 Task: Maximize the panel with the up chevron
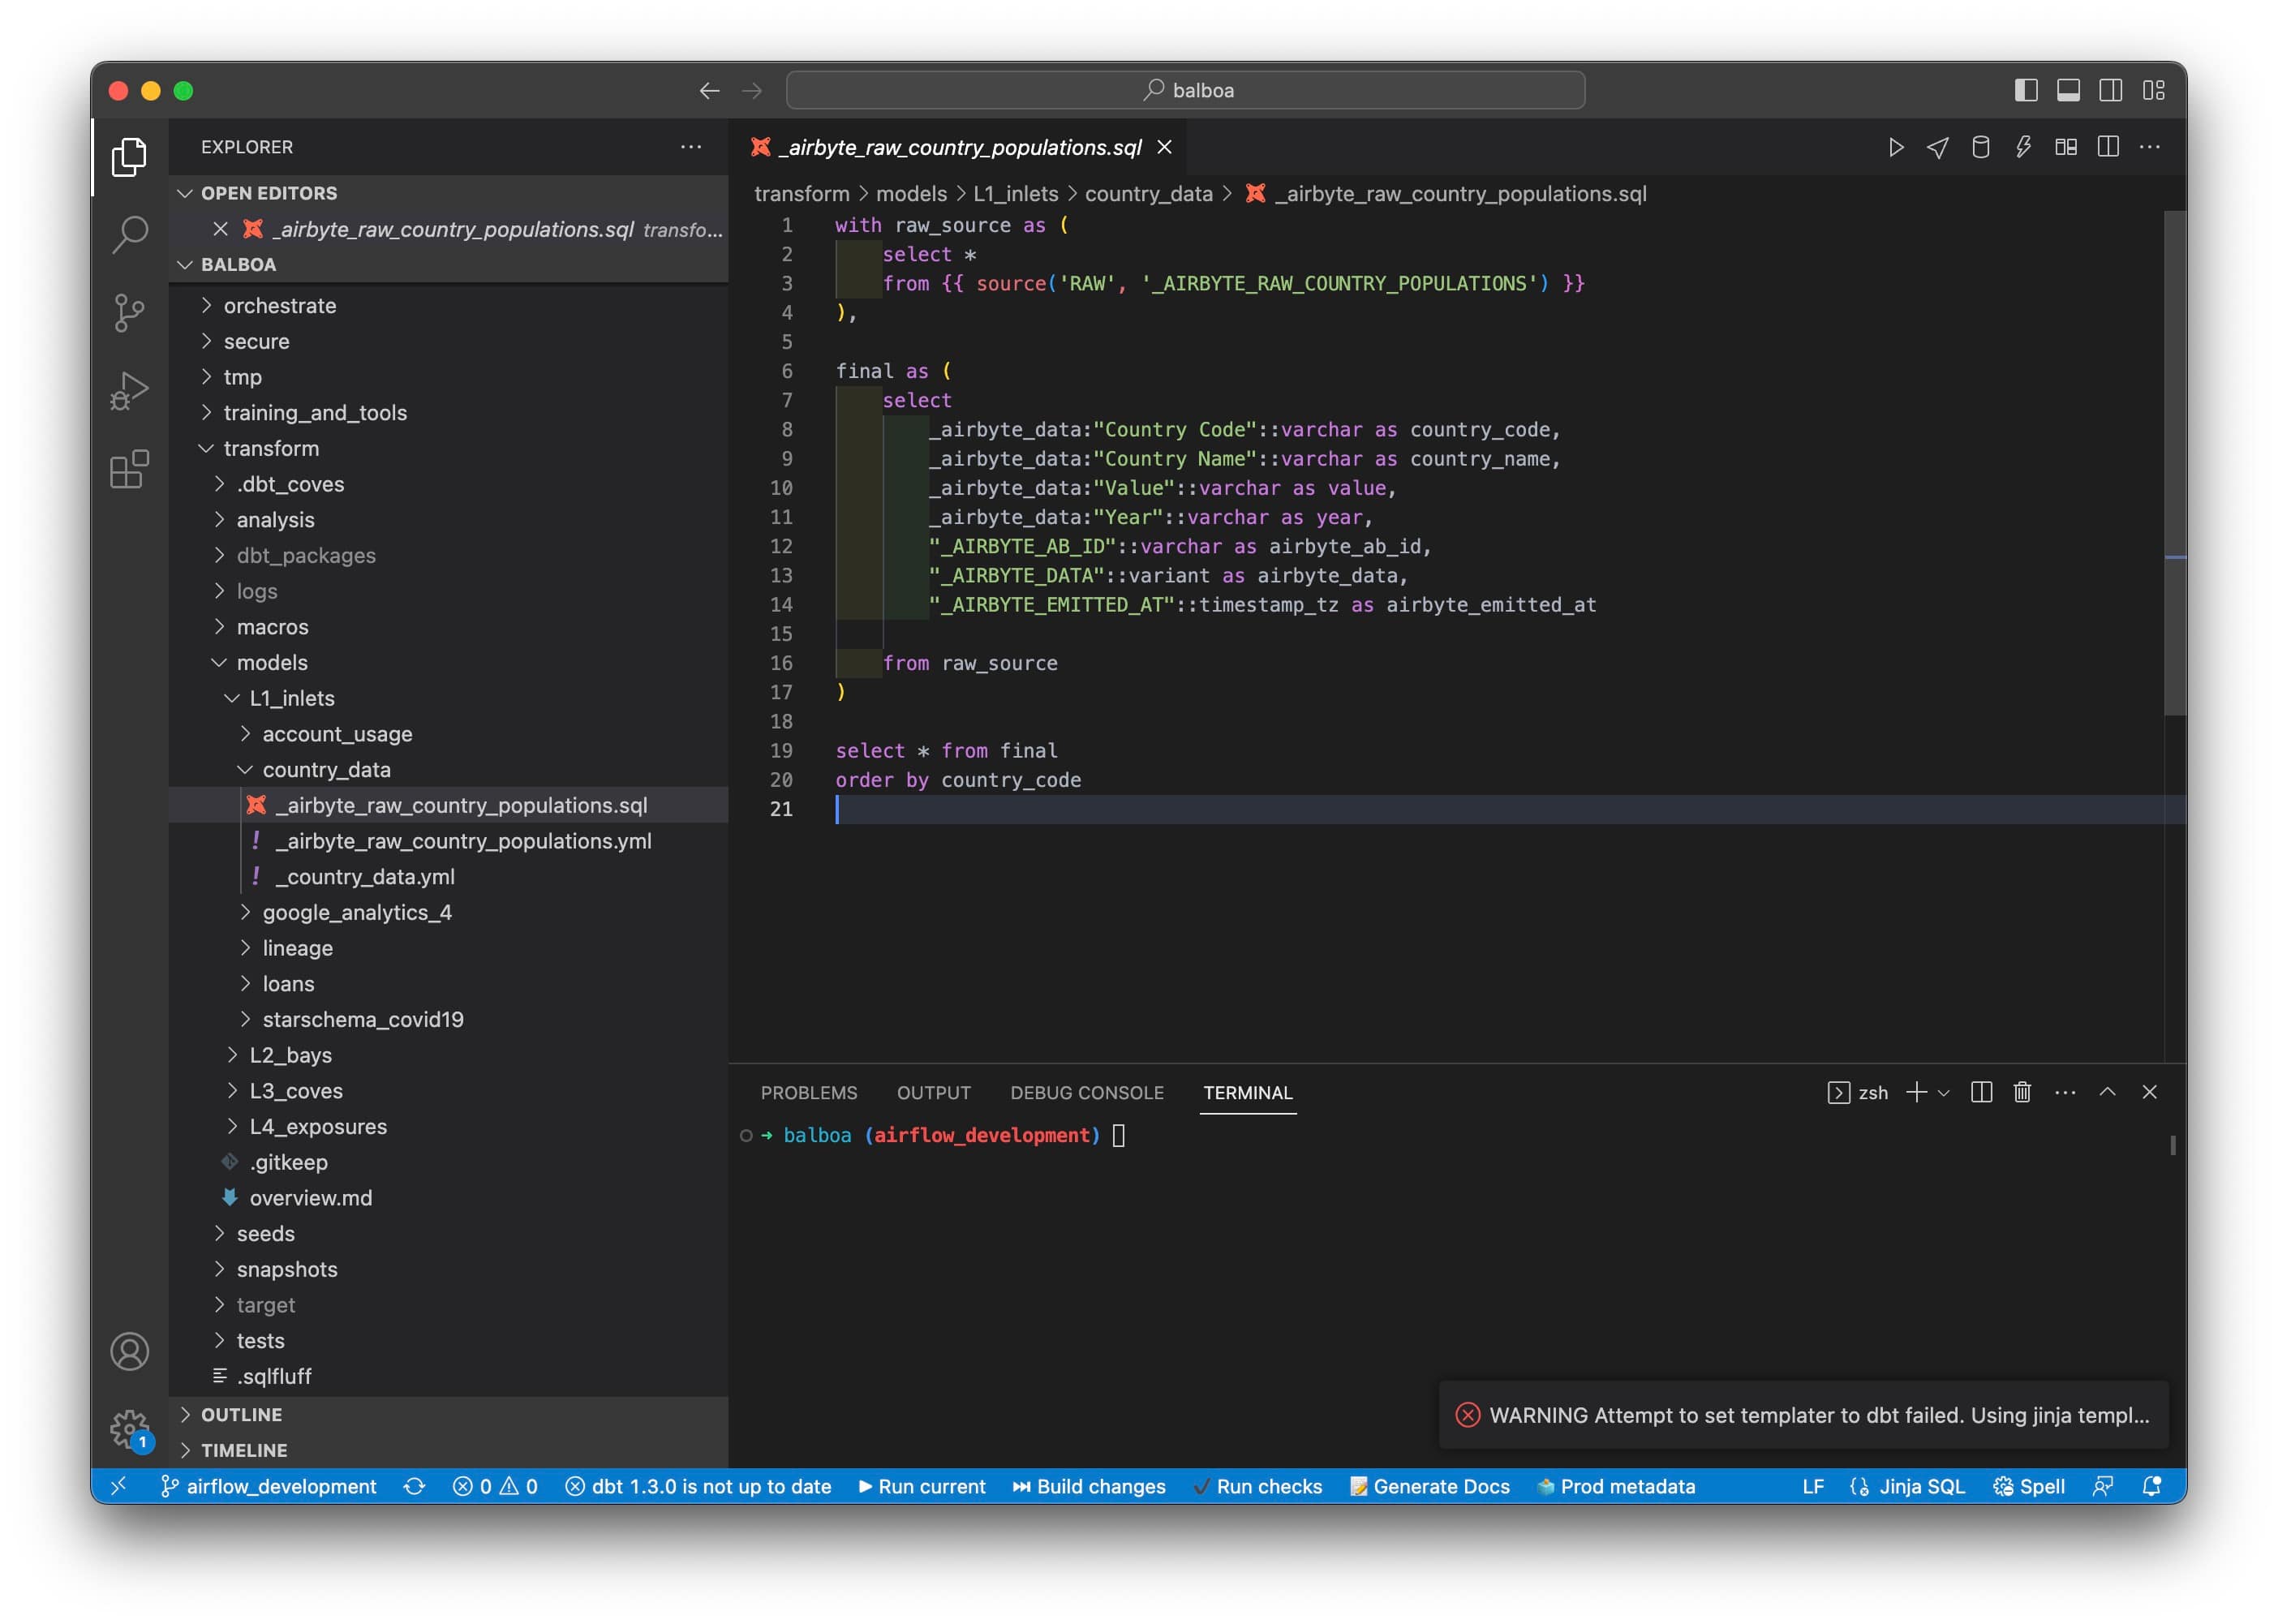[x=2107, y=1092]
